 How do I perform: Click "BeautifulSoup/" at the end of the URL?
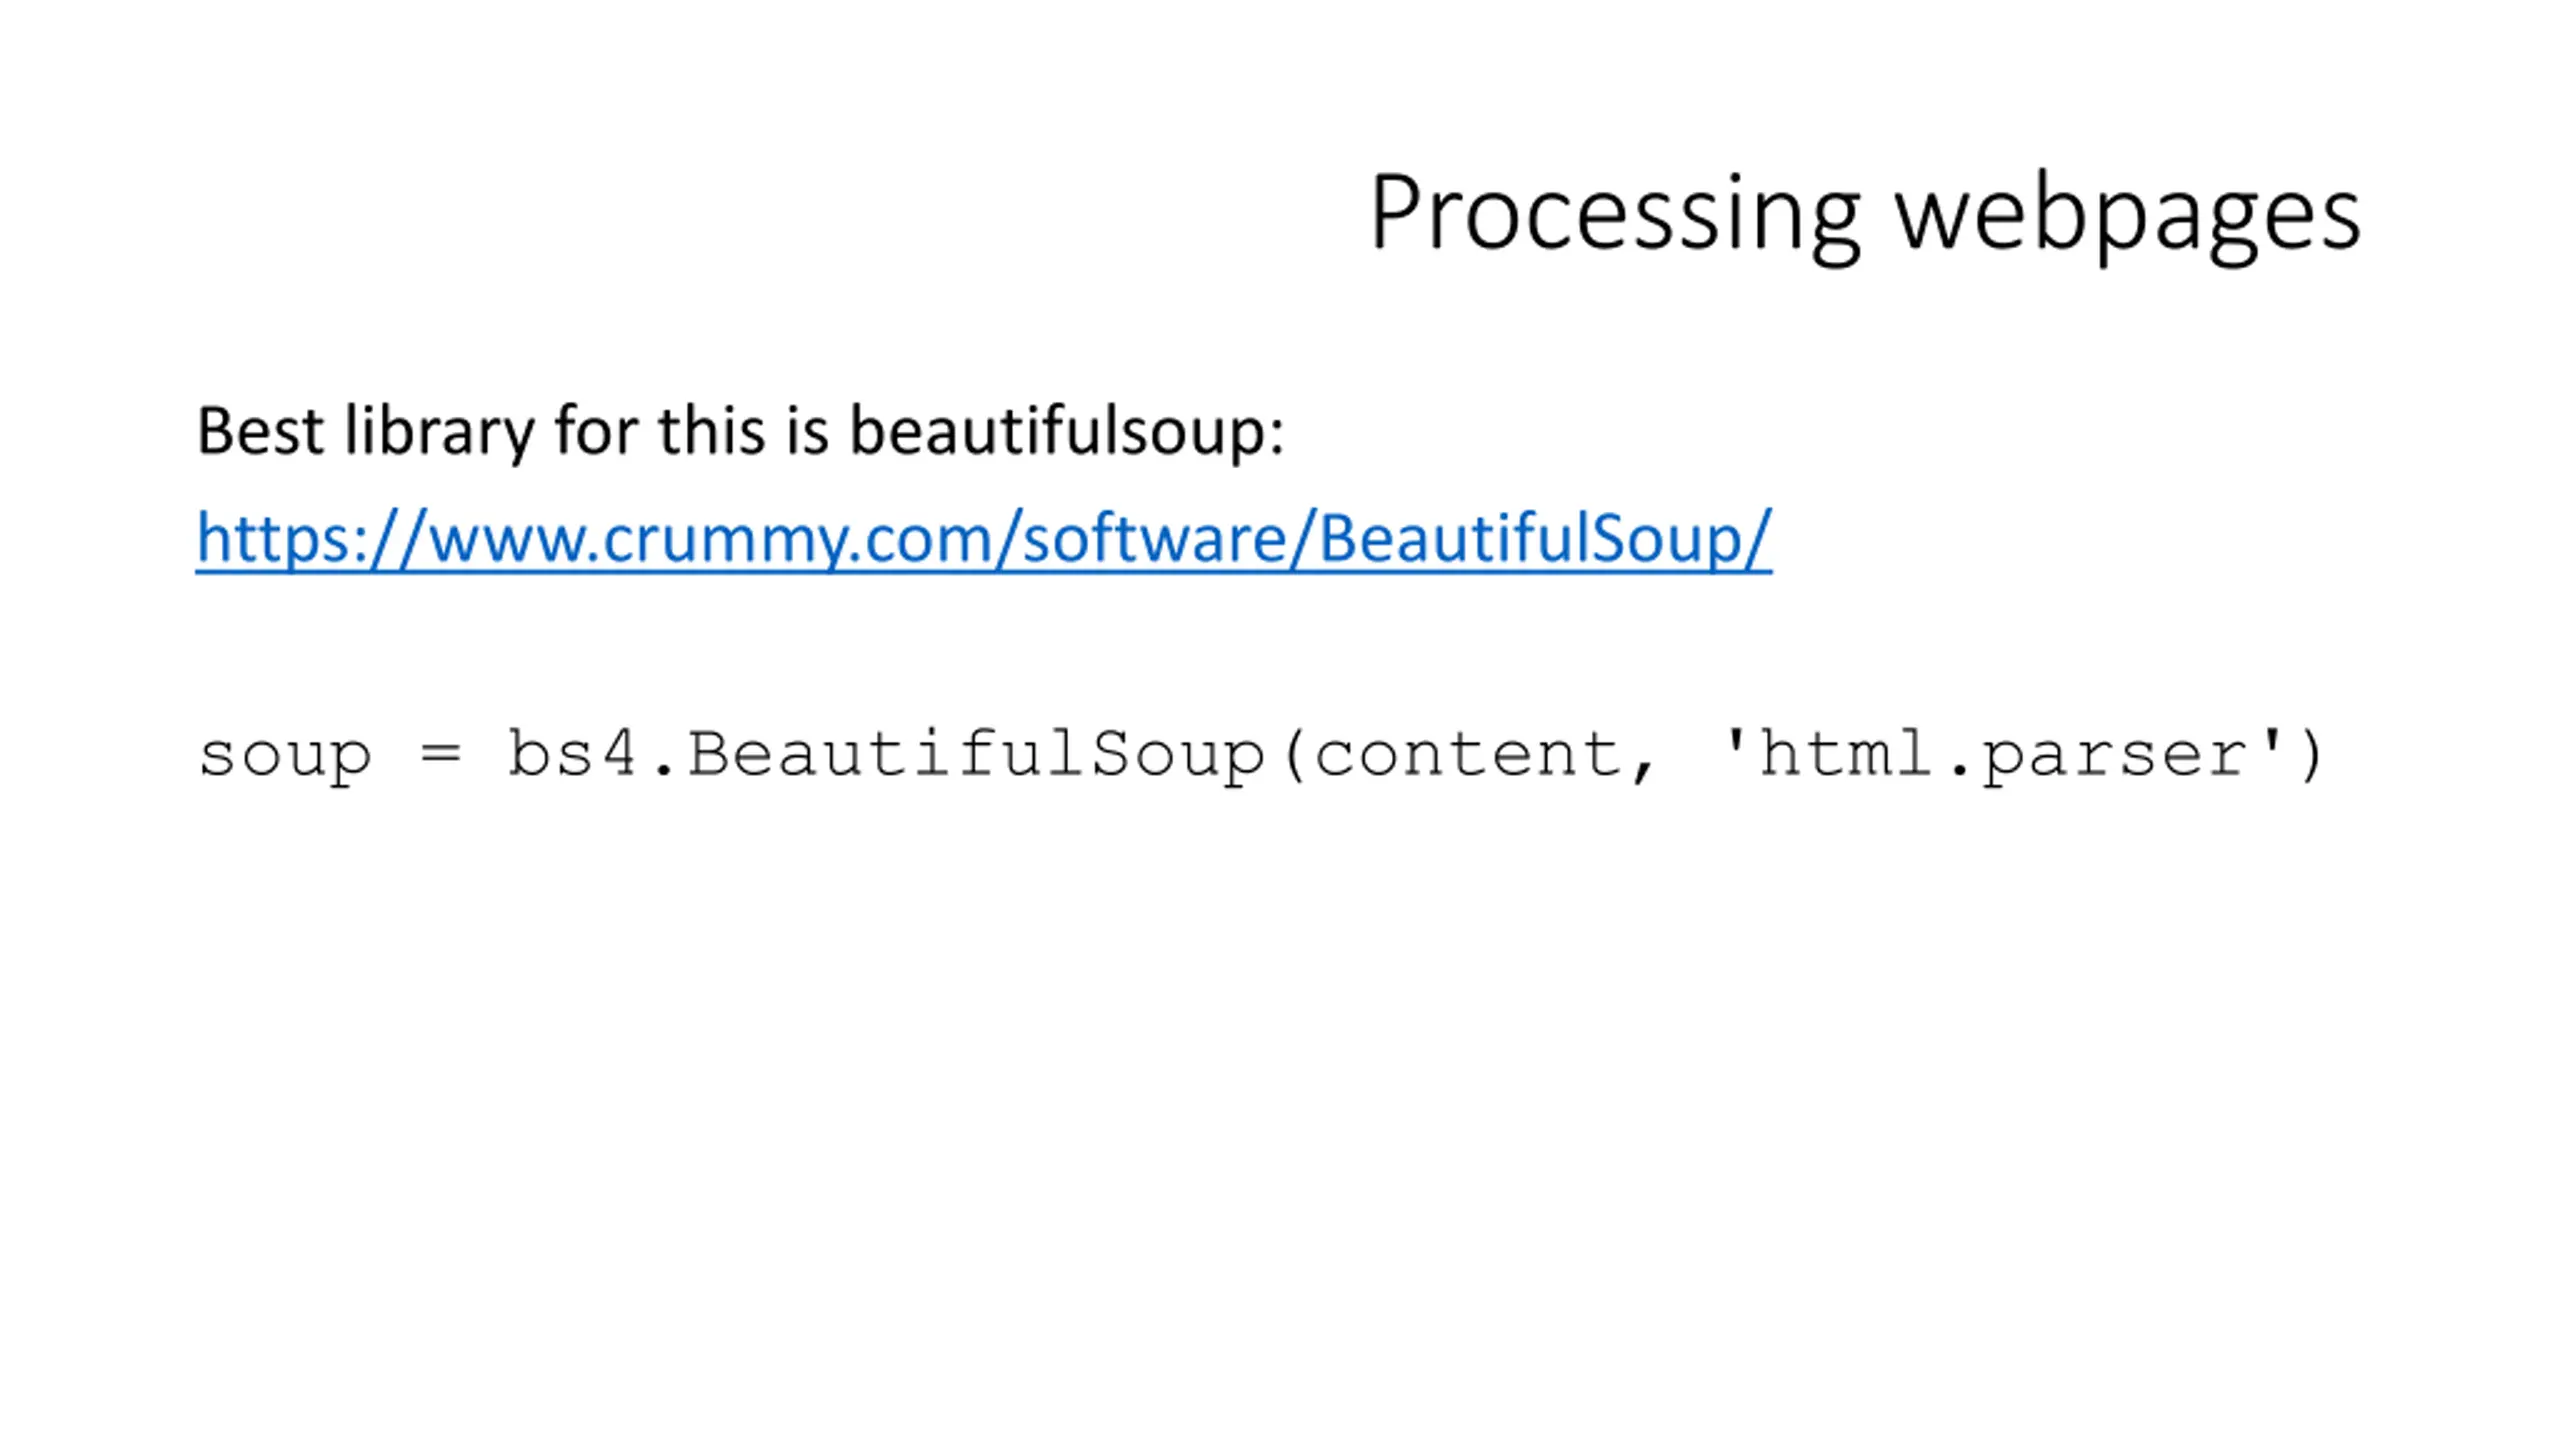point(1545,538)
